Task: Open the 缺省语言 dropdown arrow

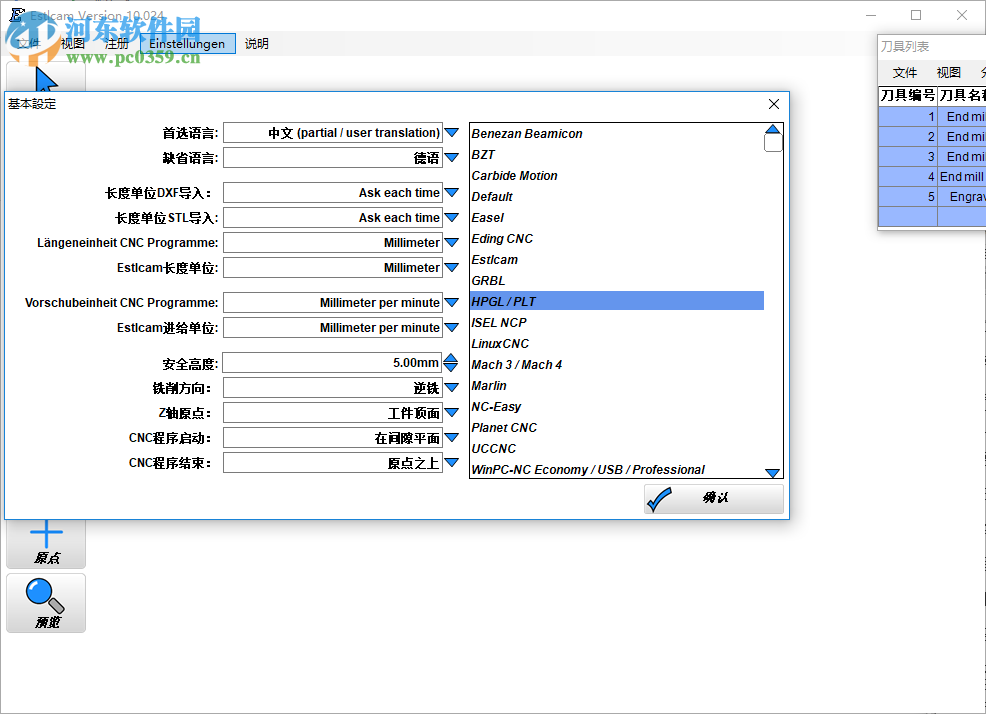Action: 451,158
